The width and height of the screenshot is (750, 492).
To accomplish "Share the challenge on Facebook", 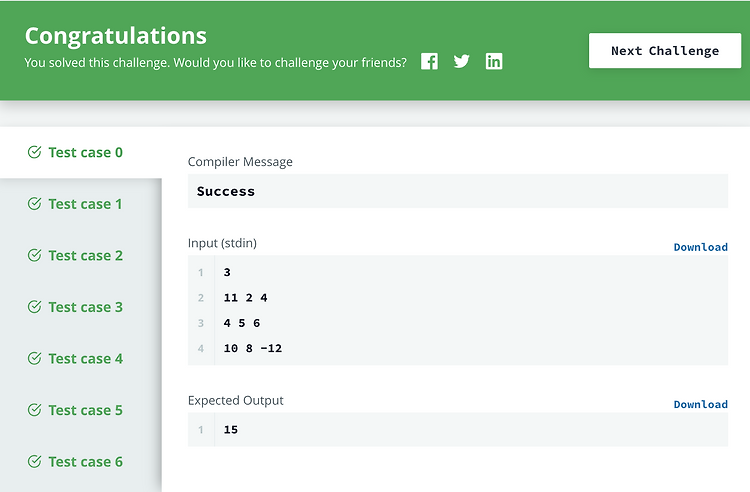I will pyautogui.click(x=429, y=61).
